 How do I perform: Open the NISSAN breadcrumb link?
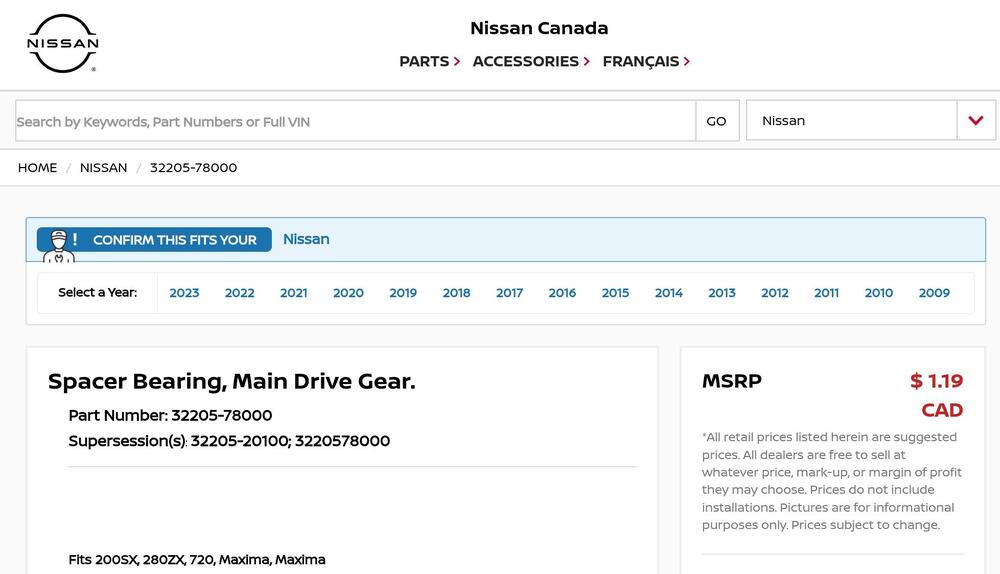[x=103, y=168]
